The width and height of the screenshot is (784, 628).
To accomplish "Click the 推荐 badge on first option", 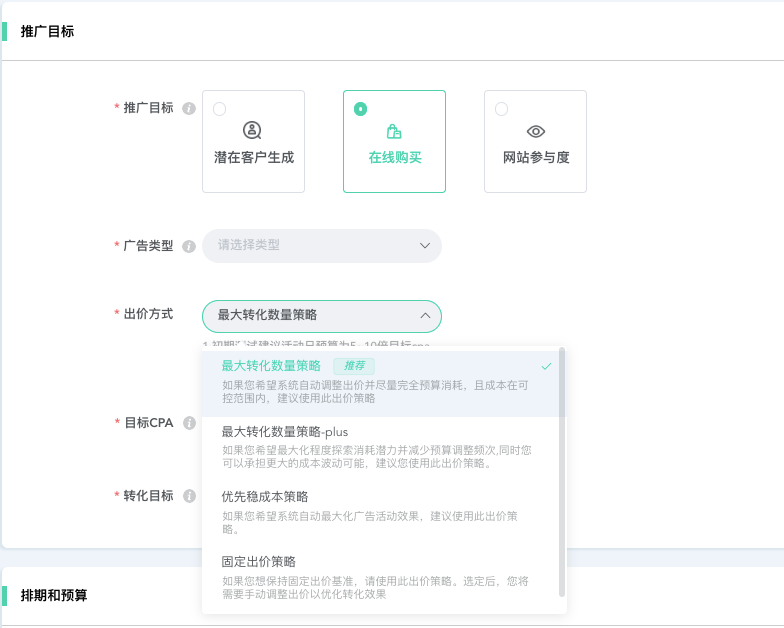I will coord(354,366).
